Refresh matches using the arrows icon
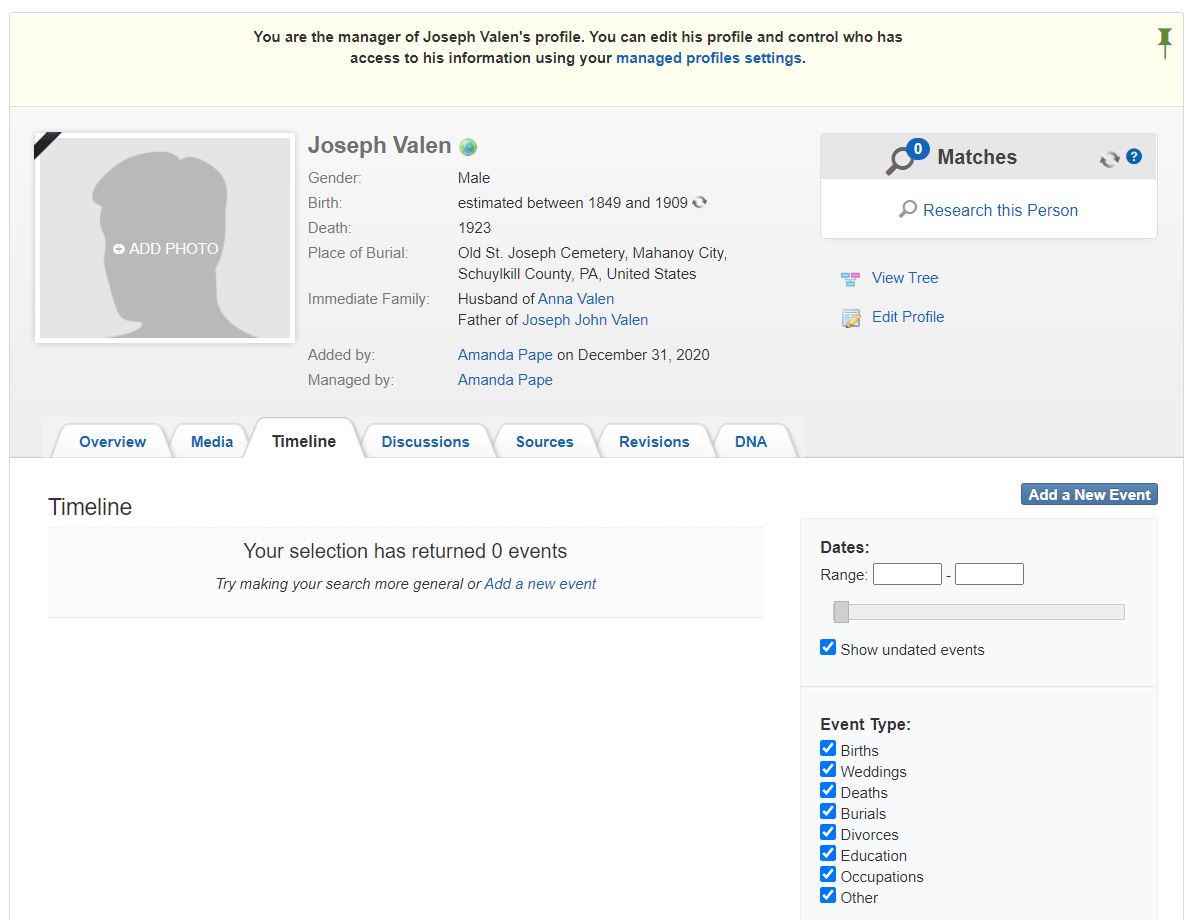The image size is (1196, 920). pyautogui.click(x=1109, y=159)
